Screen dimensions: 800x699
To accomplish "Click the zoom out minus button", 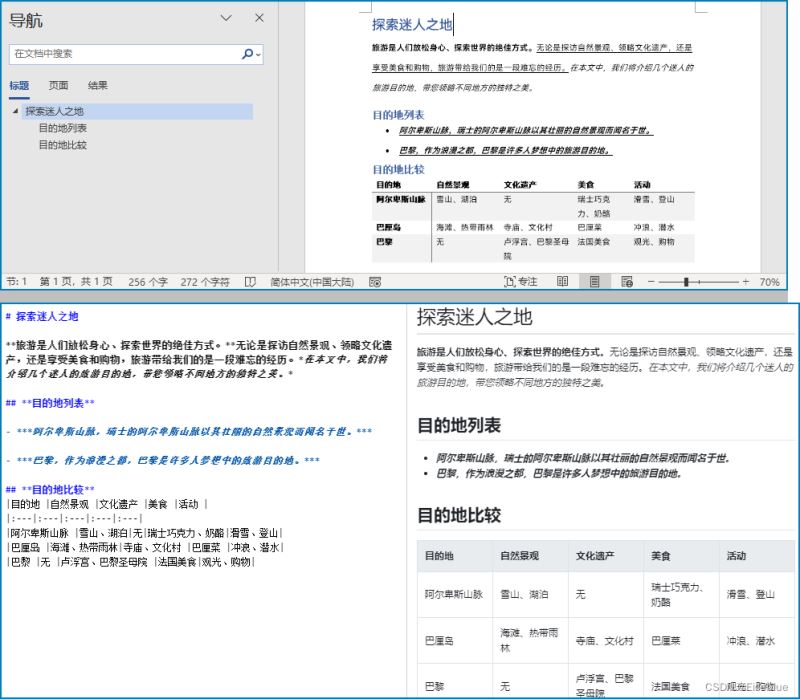I will pos(651,282).
